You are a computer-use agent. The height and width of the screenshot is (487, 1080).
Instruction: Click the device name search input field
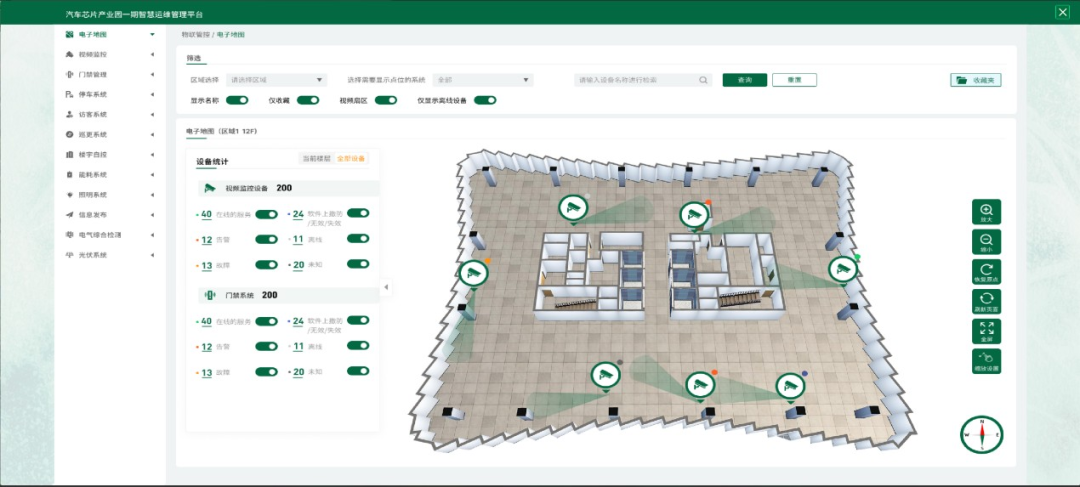click(636, 80)
